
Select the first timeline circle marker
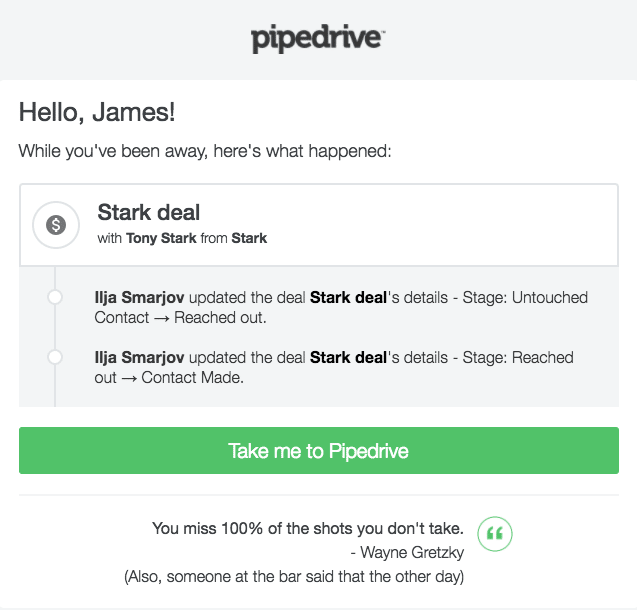tap(55, 297)
